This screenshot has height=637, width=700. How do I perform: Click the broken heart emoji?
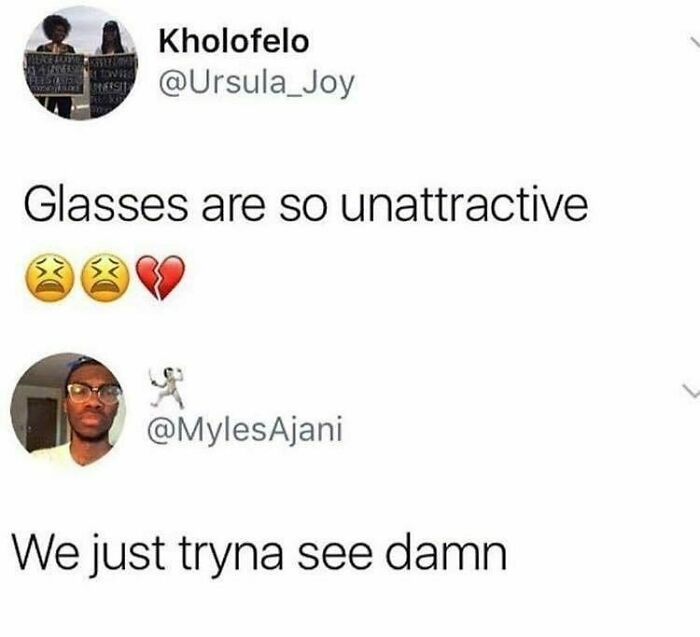[160, 278]
